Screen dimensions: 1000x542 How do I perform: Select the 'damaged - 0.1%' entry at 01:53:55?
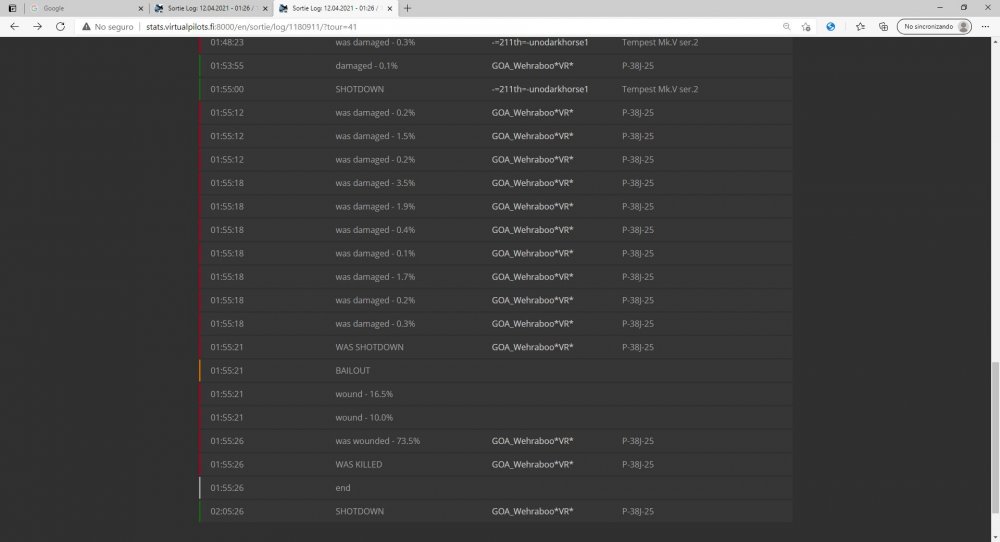pyautogui.click(x=366, y=66)
